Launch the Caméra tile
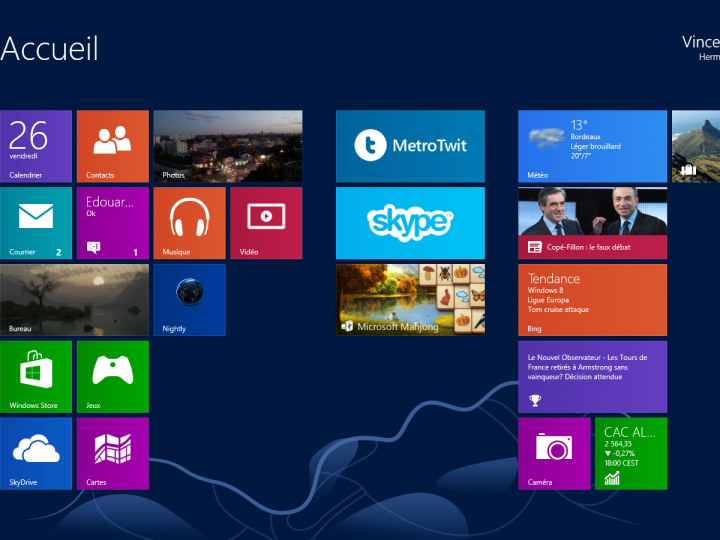Screen dimensions: 720x540 coord(554,454)
